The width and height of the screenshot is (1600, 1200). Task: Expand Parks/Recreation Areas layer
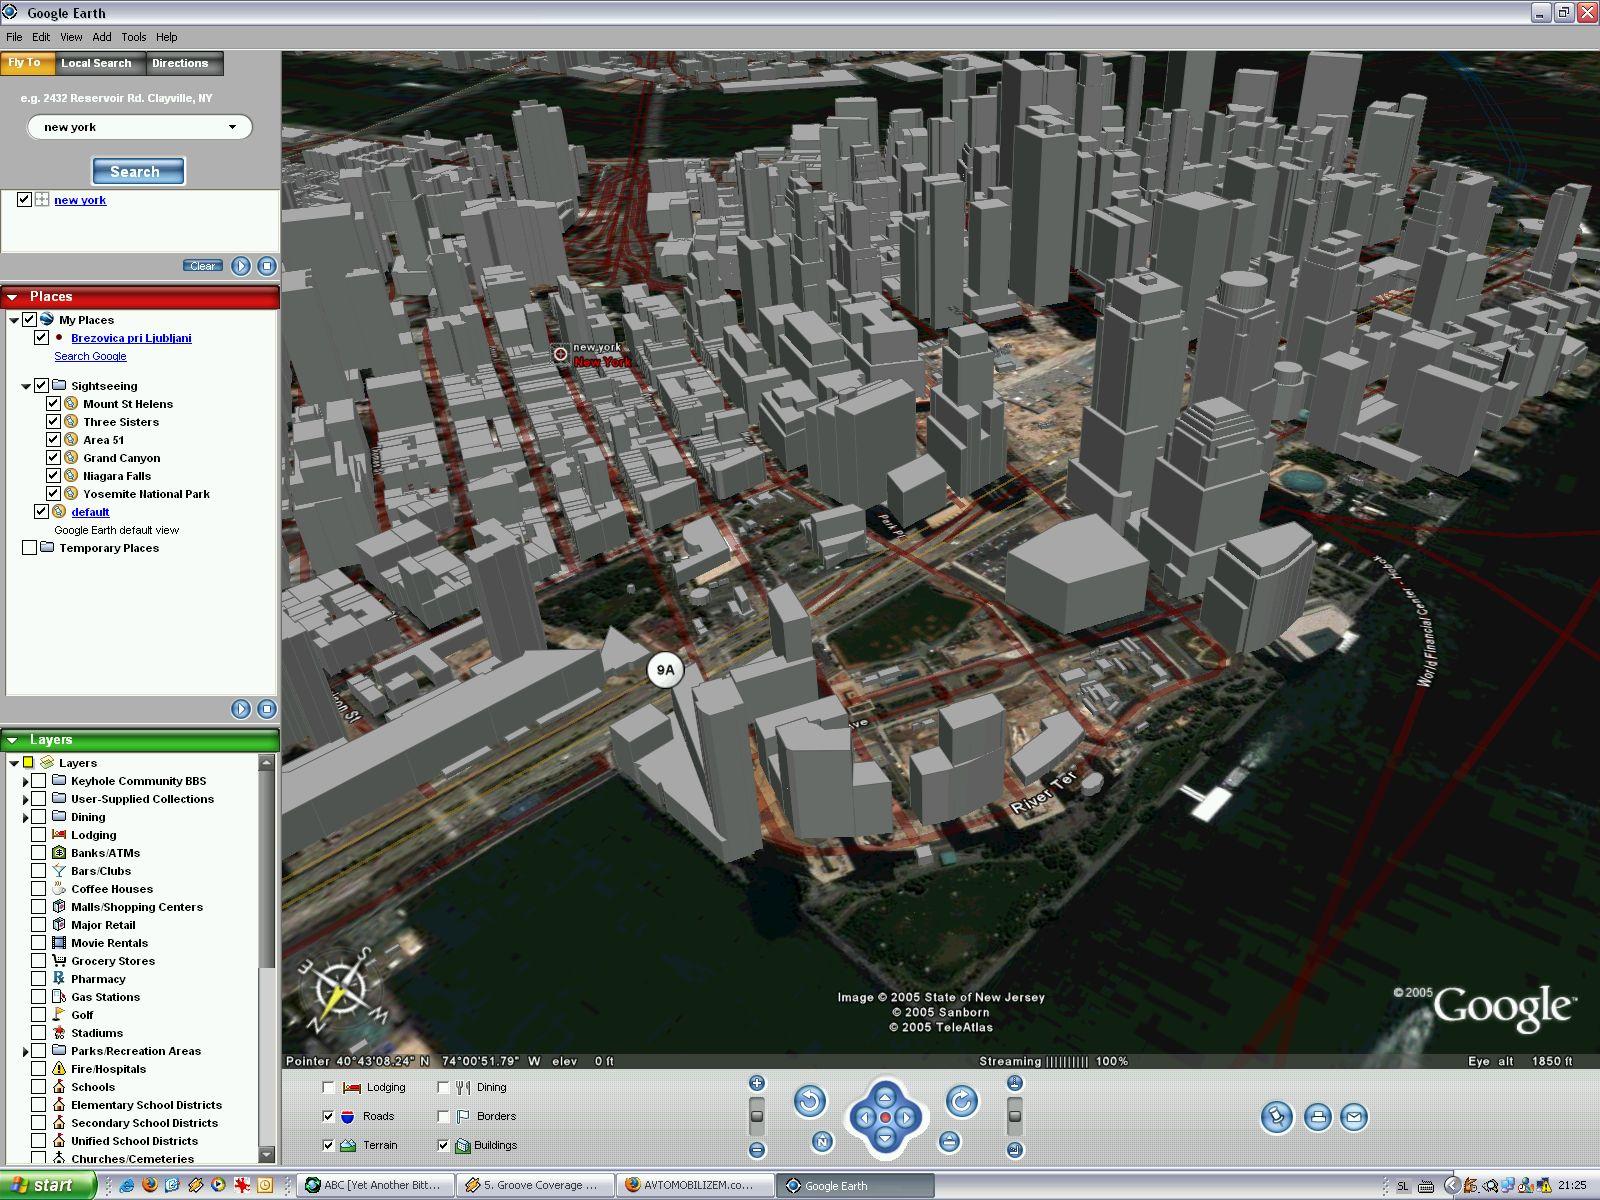click(25, 1051)
